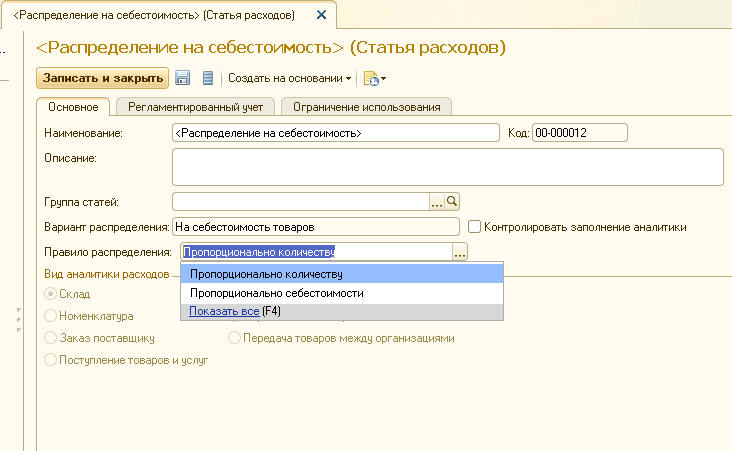Open the Правило распределения ellipsis button
This screenshot has width=732, height=451.
coord(460,252)
